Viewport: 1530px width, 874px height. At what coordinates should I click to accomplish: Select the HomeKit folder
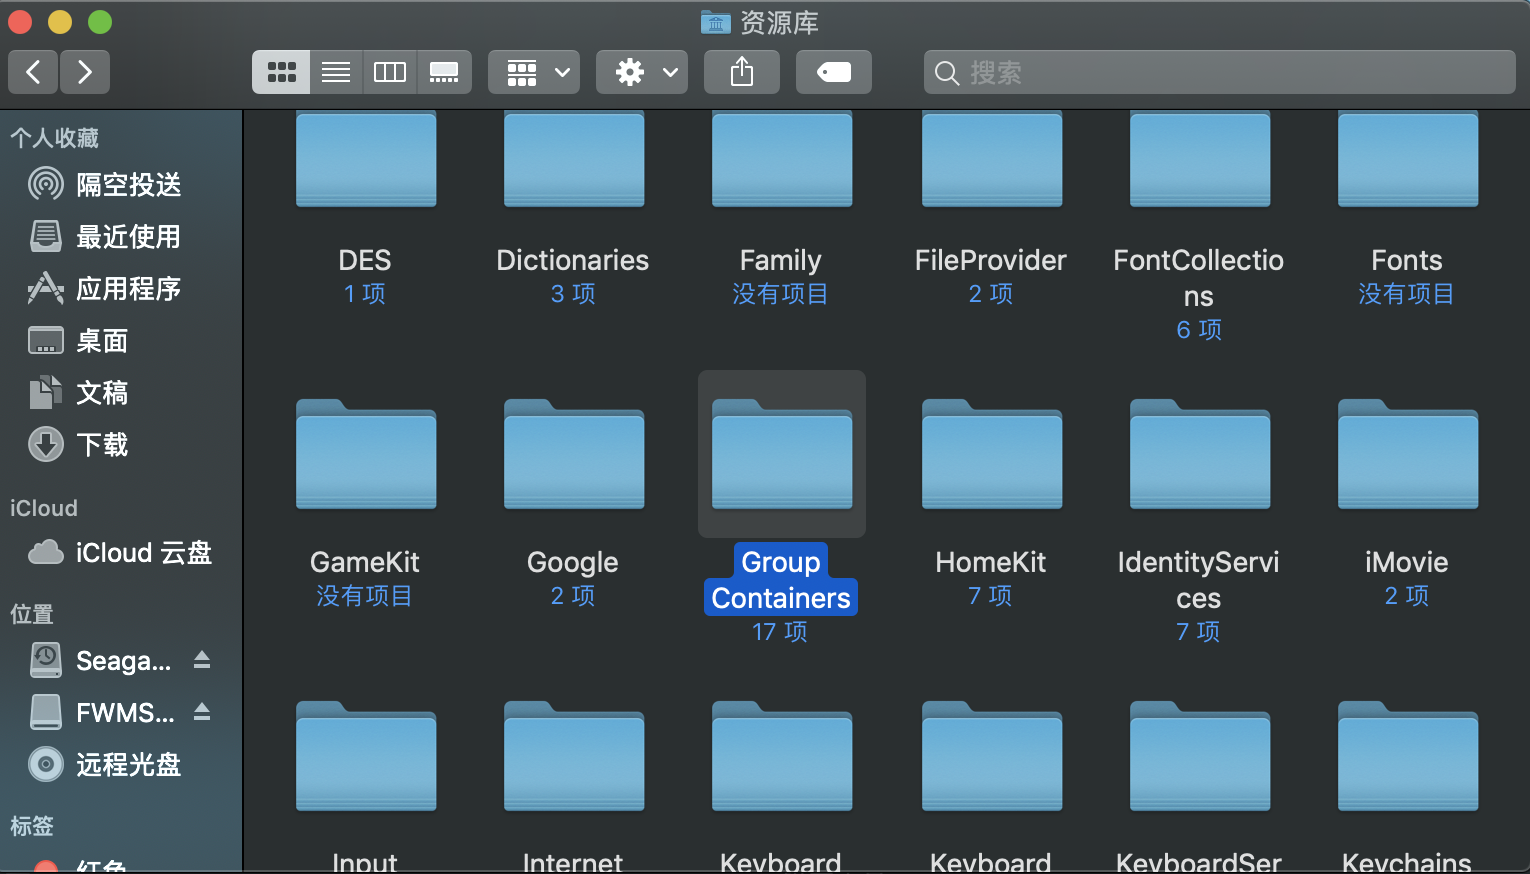[992, 455]
